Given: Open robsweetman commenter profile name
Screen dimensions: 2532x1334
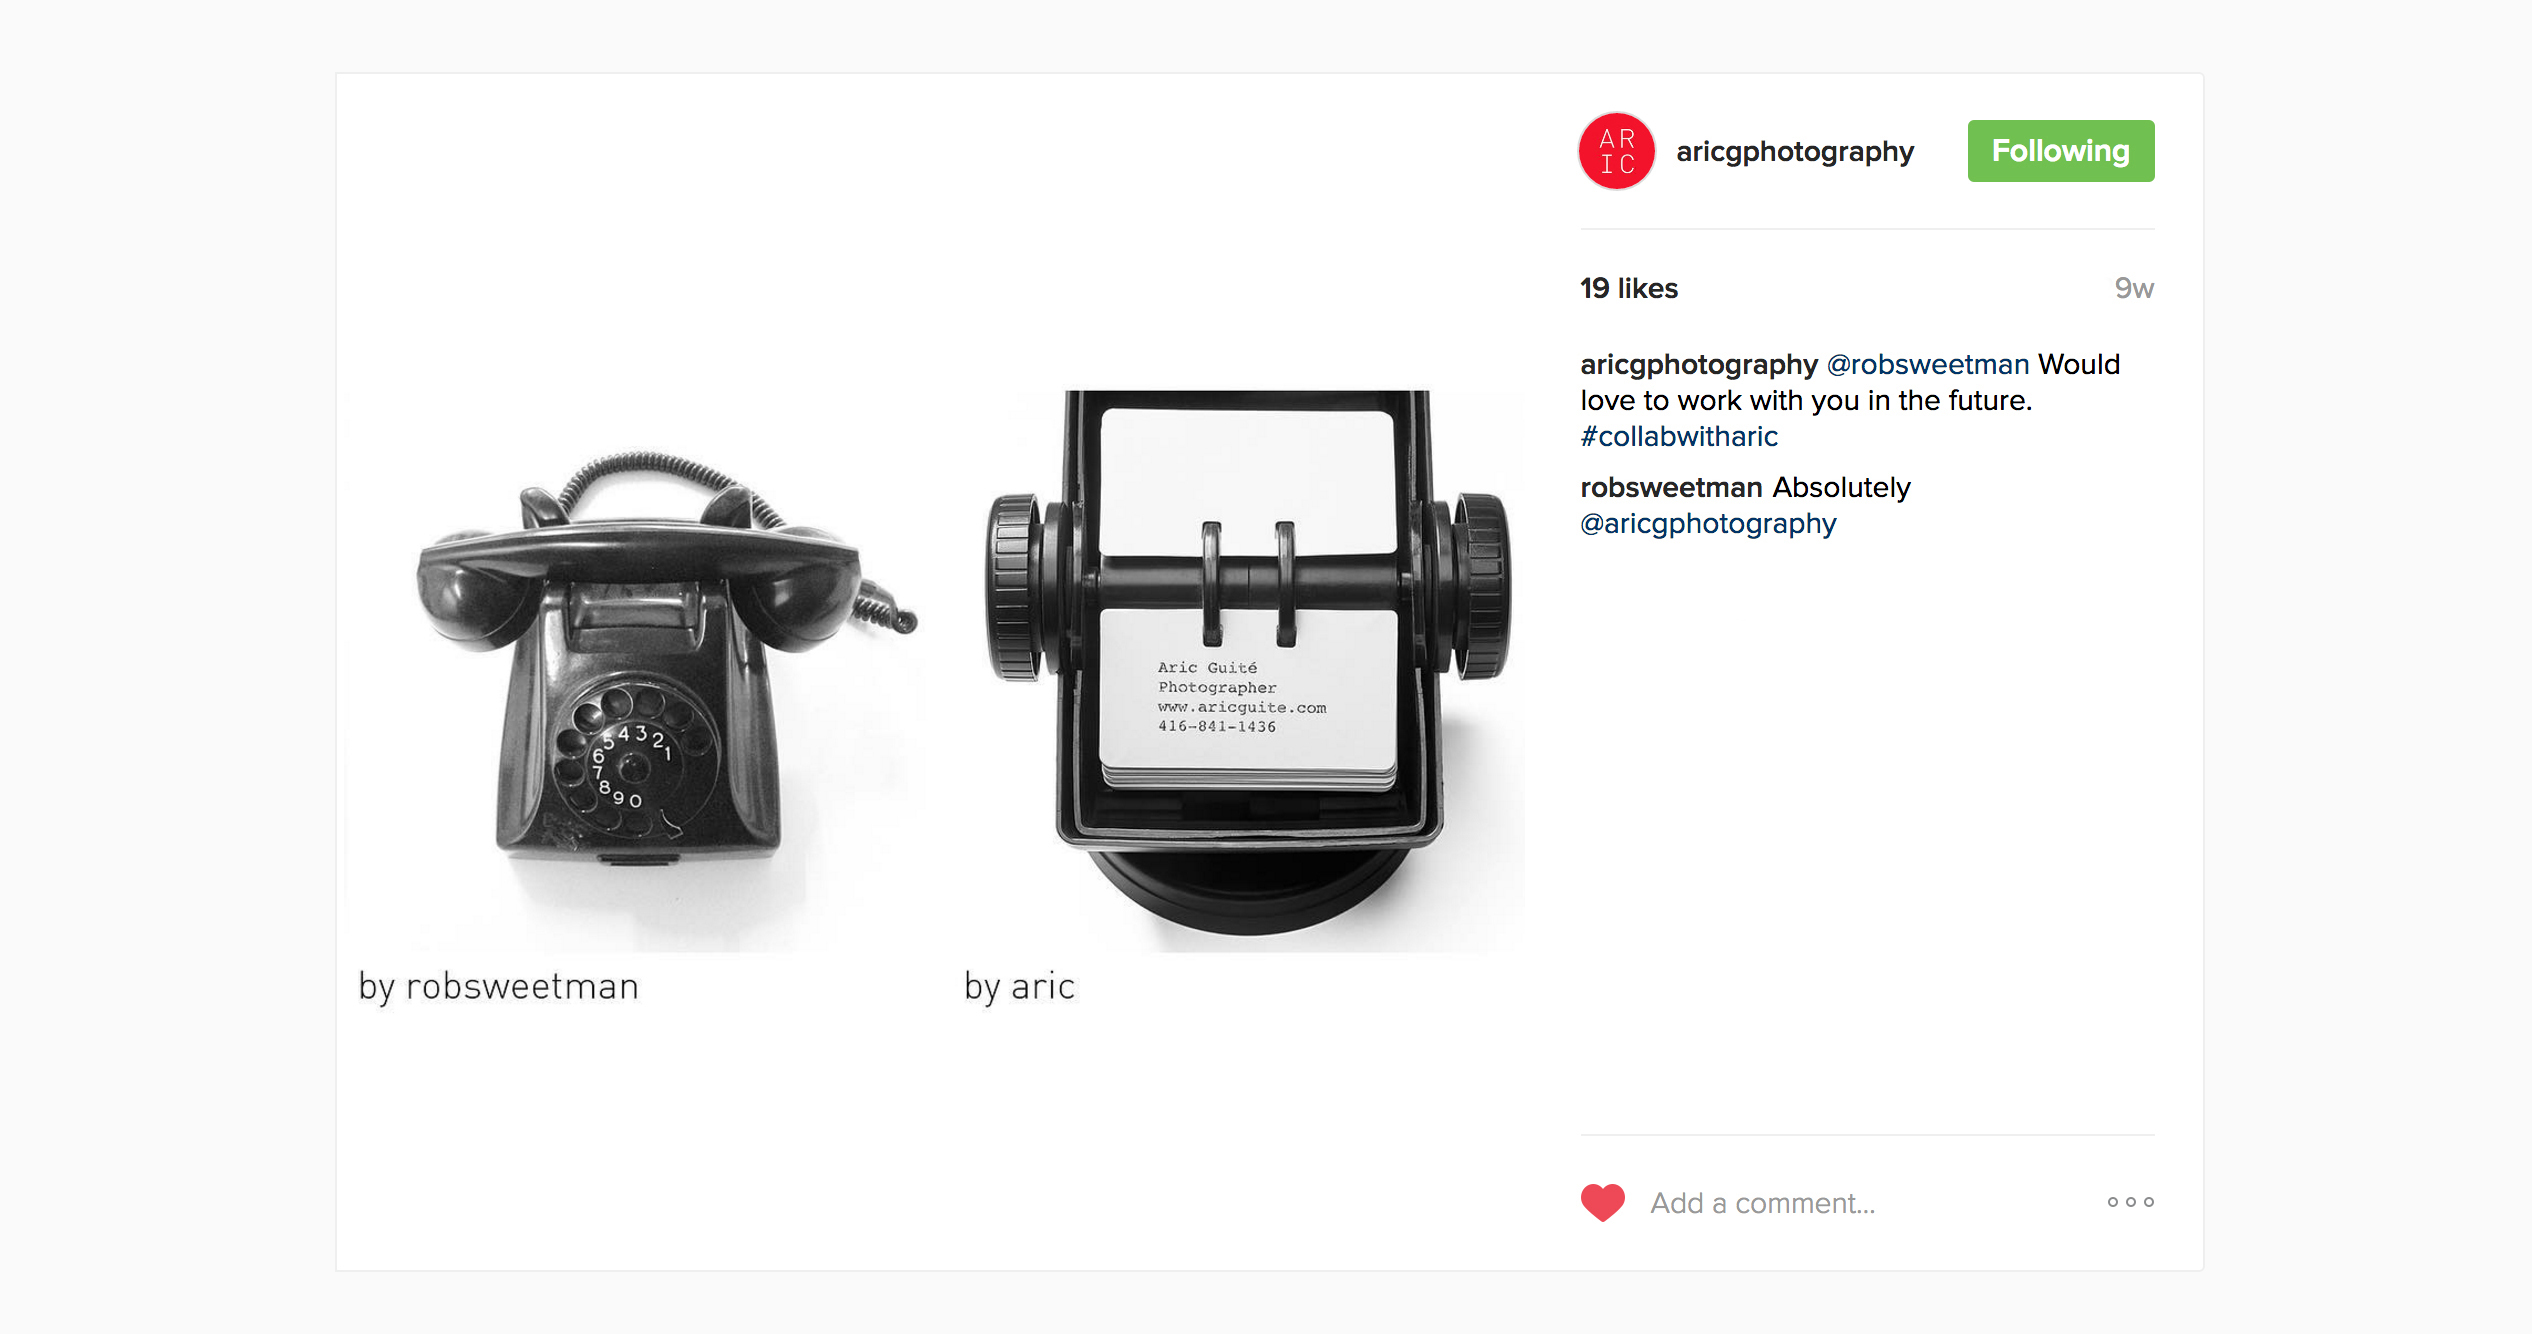Looking at the screenshot, I should [x=1671, y=487].
